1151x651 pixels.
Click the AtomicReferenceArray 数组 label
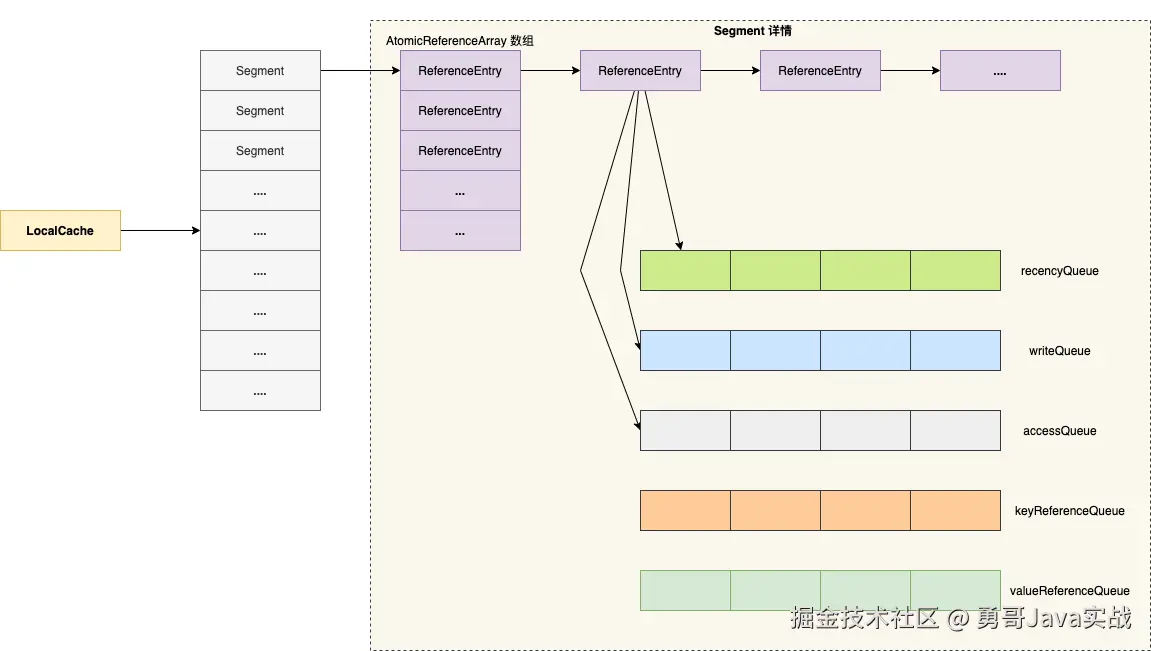coord(460,41)
